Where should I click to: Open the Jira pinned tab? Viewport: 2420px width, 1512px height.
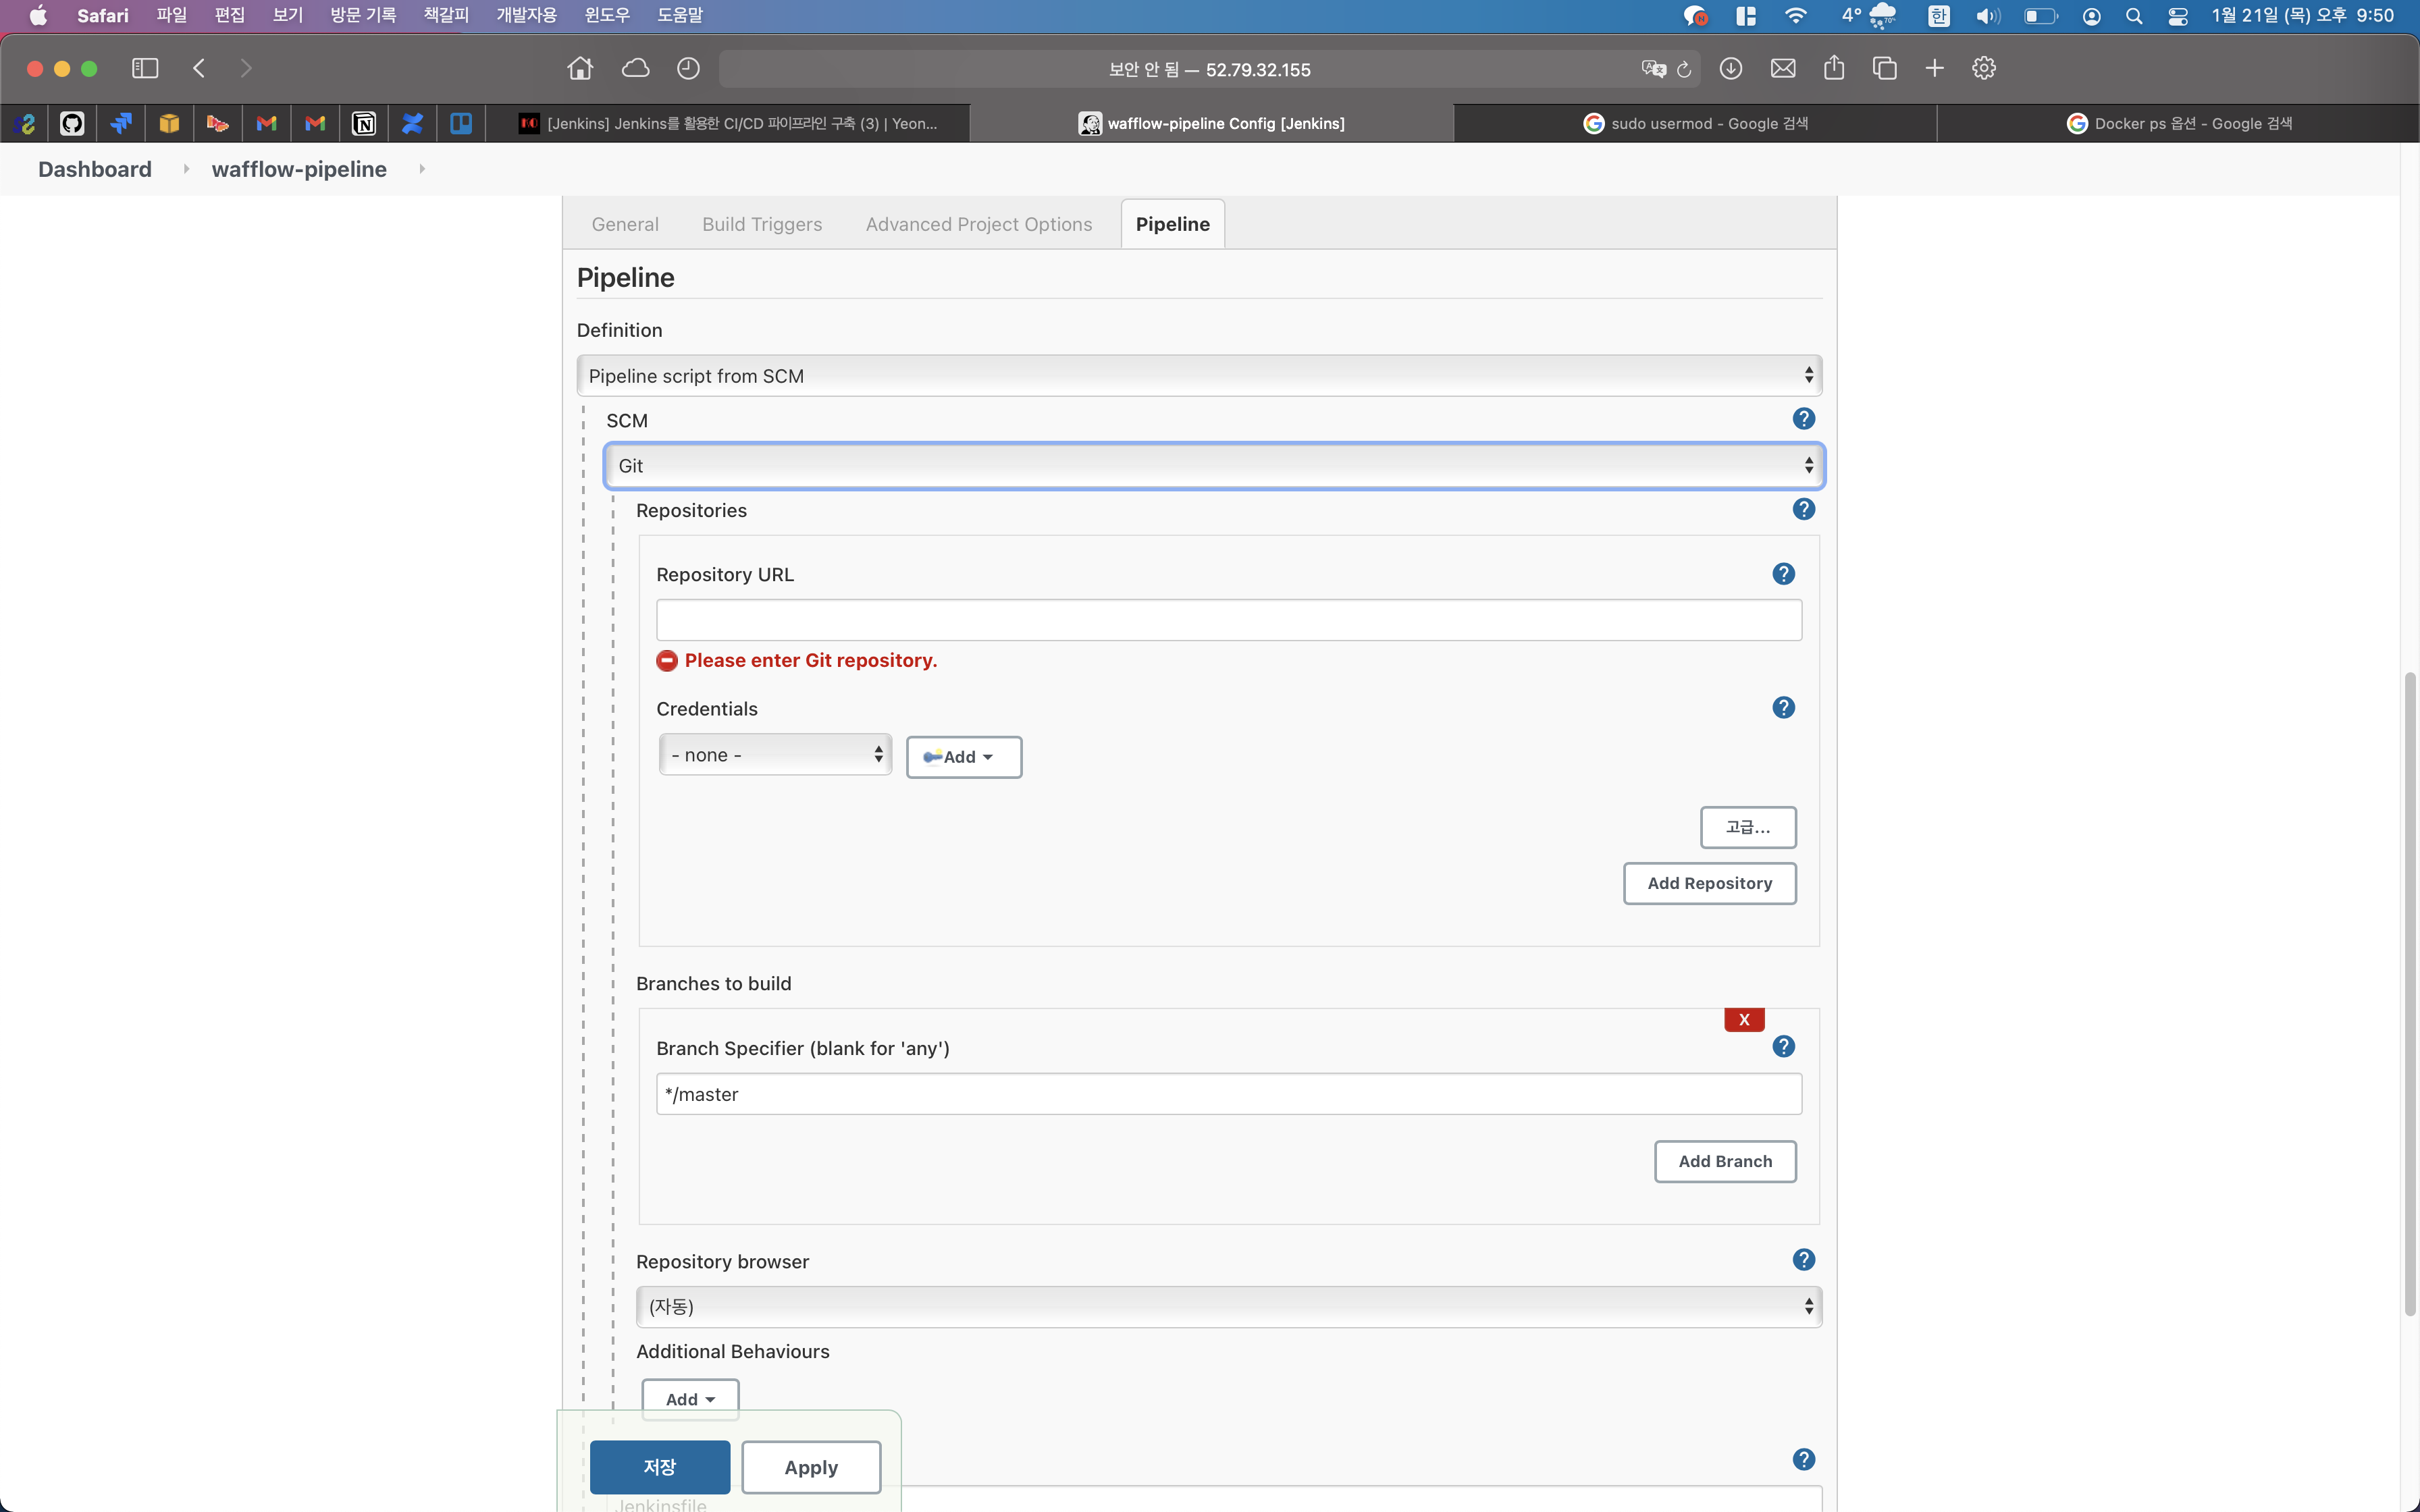coord(121,123)
